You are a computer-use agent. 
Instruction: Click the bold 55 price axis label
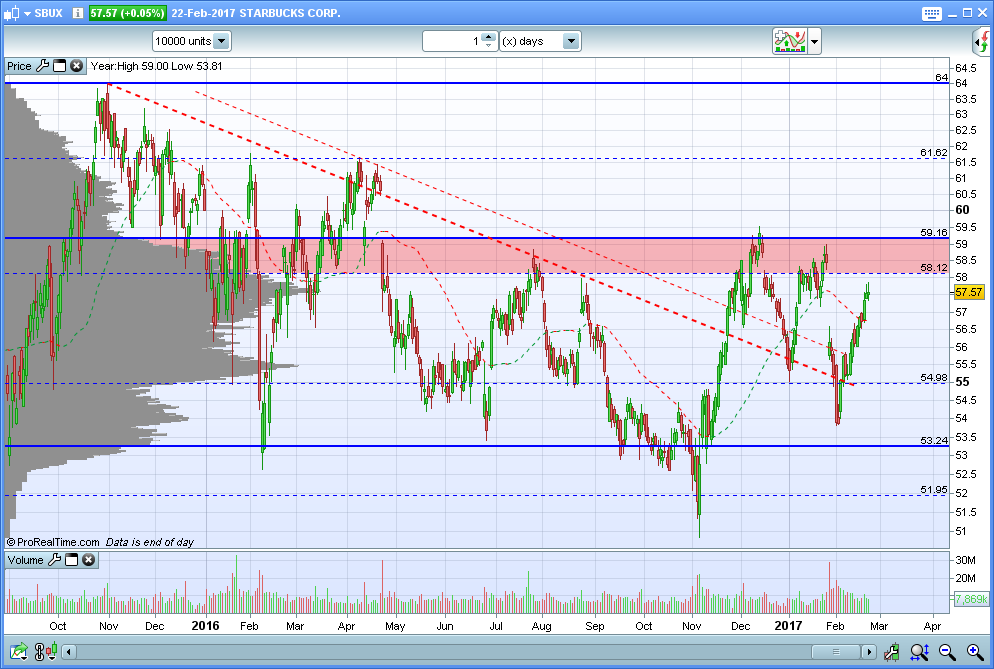click(x=962, y=382)
